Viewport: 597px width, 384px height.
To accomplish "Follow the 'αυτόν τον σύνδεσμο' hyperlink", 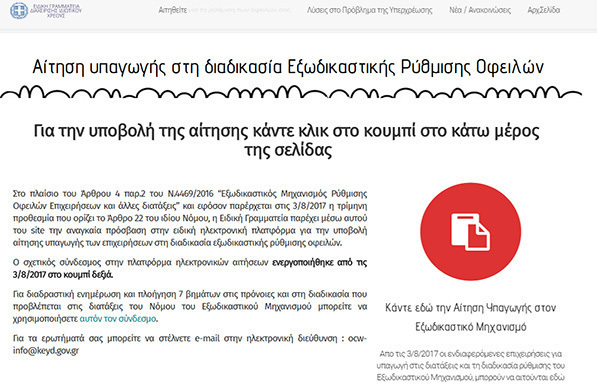I will point(118,319).
